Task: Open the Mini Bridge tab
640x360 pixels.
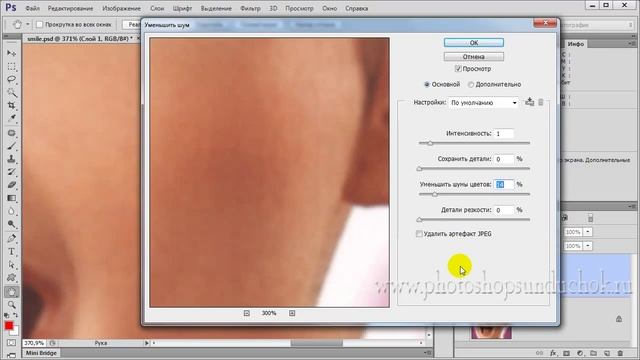Action: (x=41, y=353)
